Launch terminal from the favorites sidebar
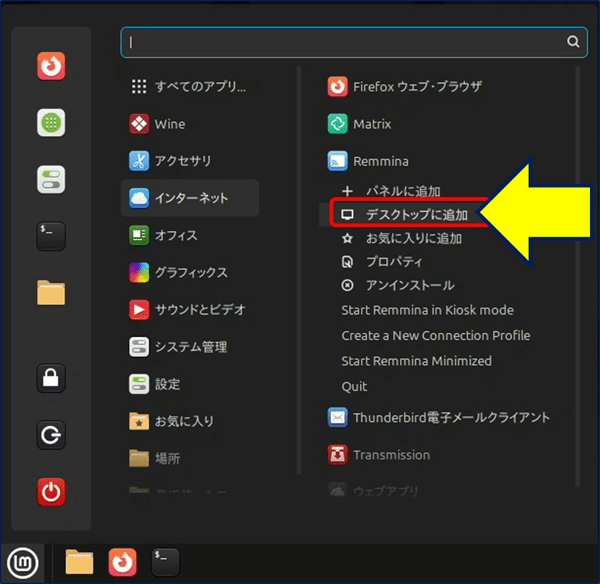Screen dimensions: 600x584 [51, 236]
